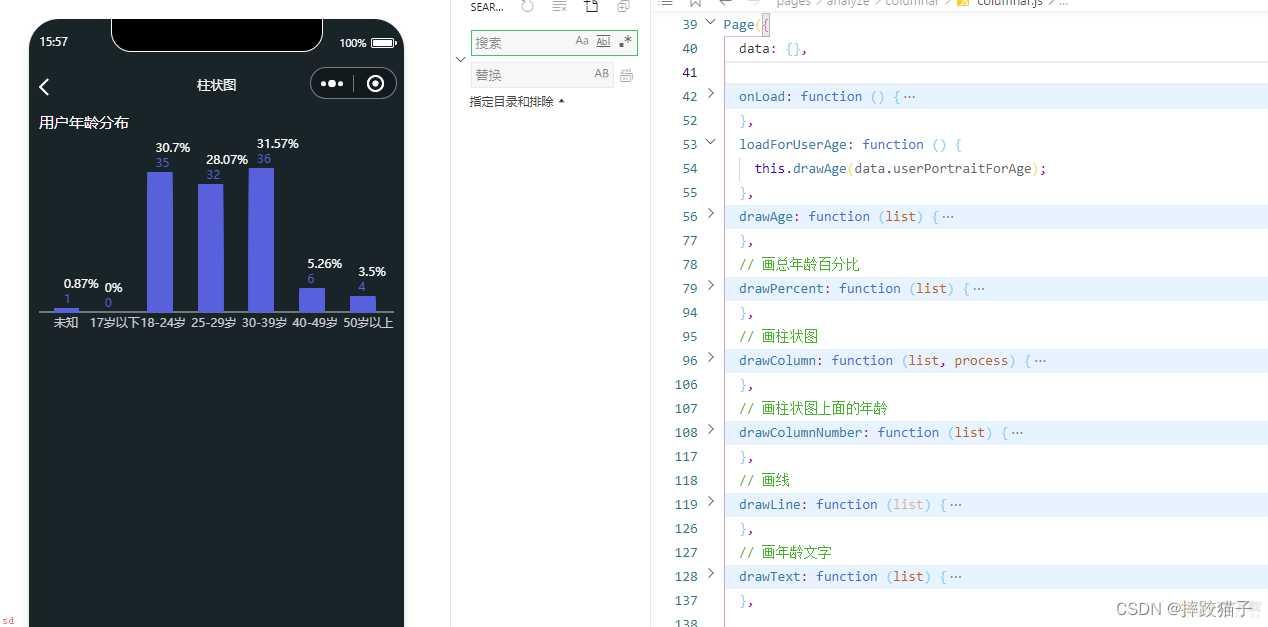Click the 柱状图 page title in simulator
1268x627 pixels.
click(x=217, y=85)
